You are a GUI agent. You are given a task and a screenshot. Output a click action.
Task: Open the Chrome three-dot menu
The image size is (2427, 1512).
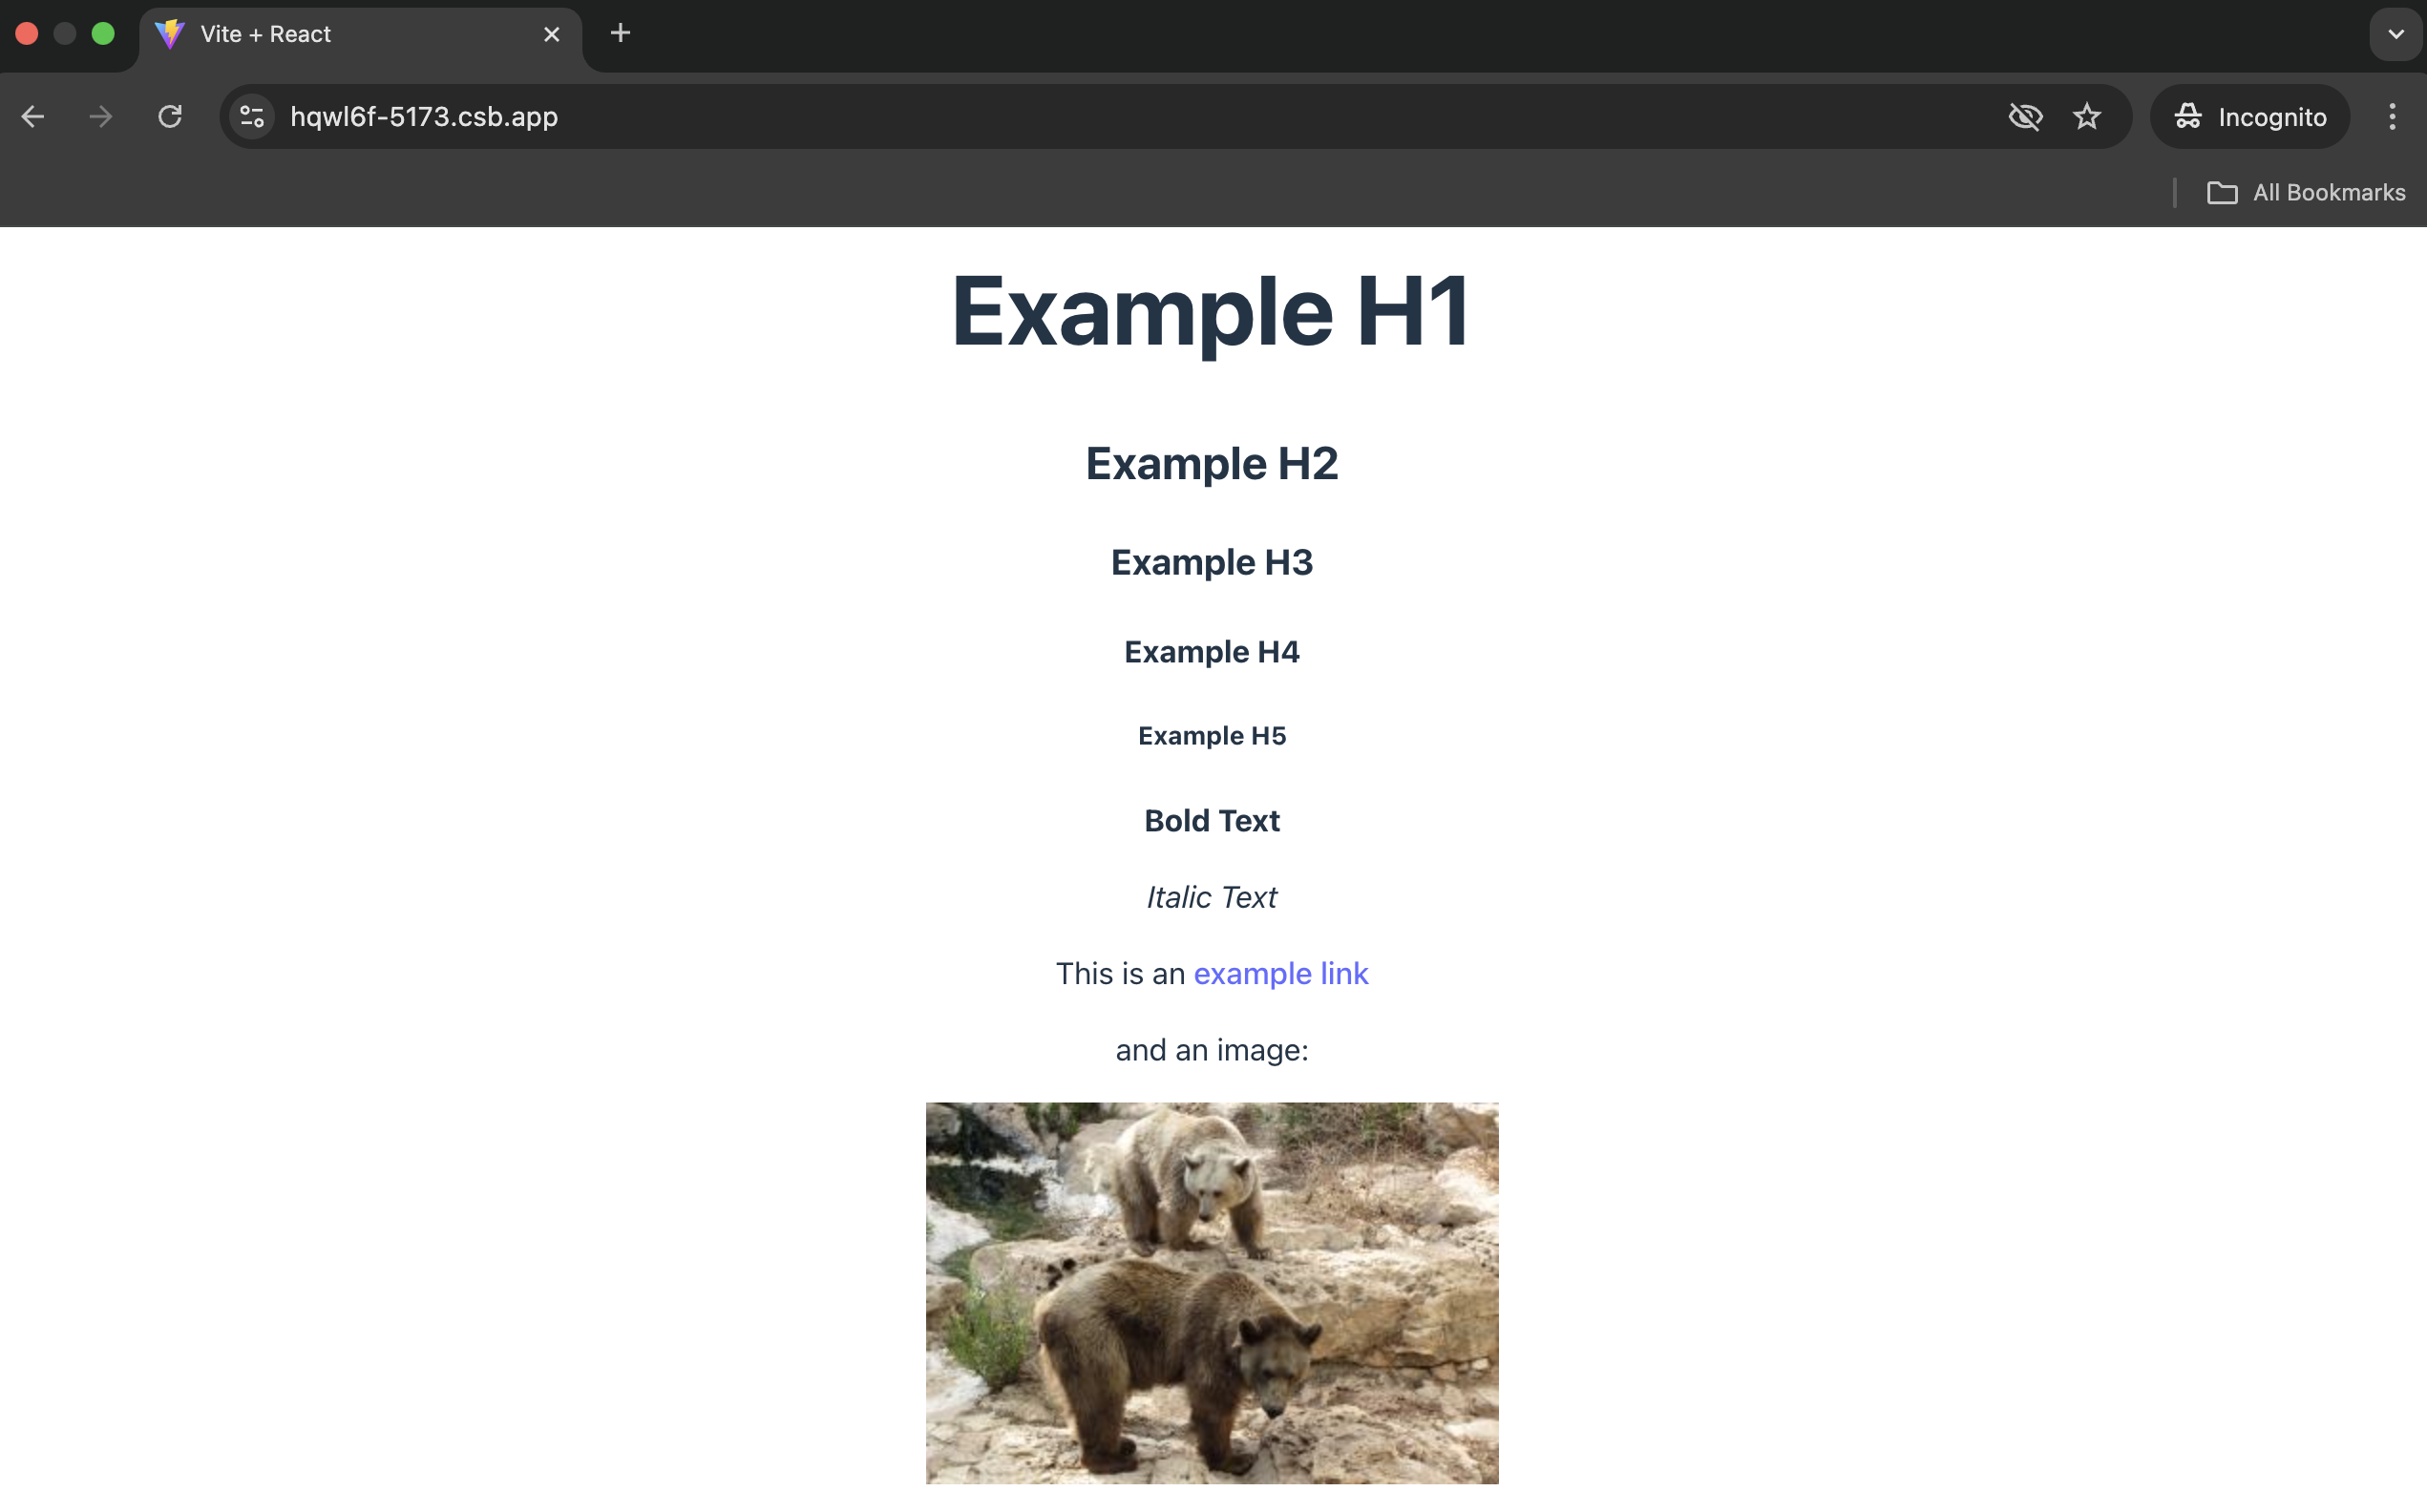[x=2391, y=117]
